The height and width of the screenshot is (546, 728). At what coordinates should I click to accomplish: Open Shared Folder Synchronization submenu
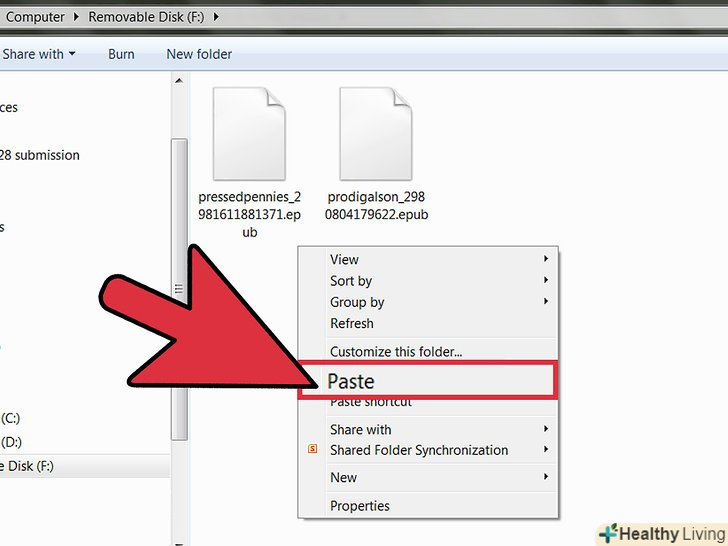[x=419, y=450]
